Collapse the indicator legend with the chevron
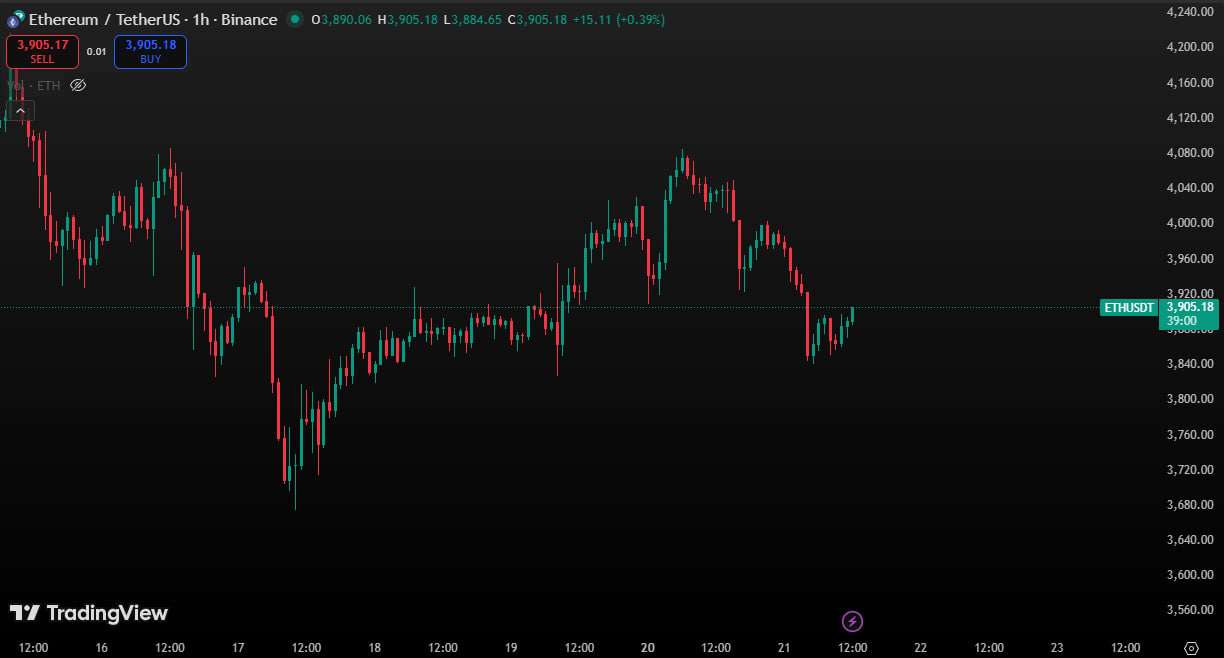The width and height of the screenshot is (1224, 658). click(21, 110)
